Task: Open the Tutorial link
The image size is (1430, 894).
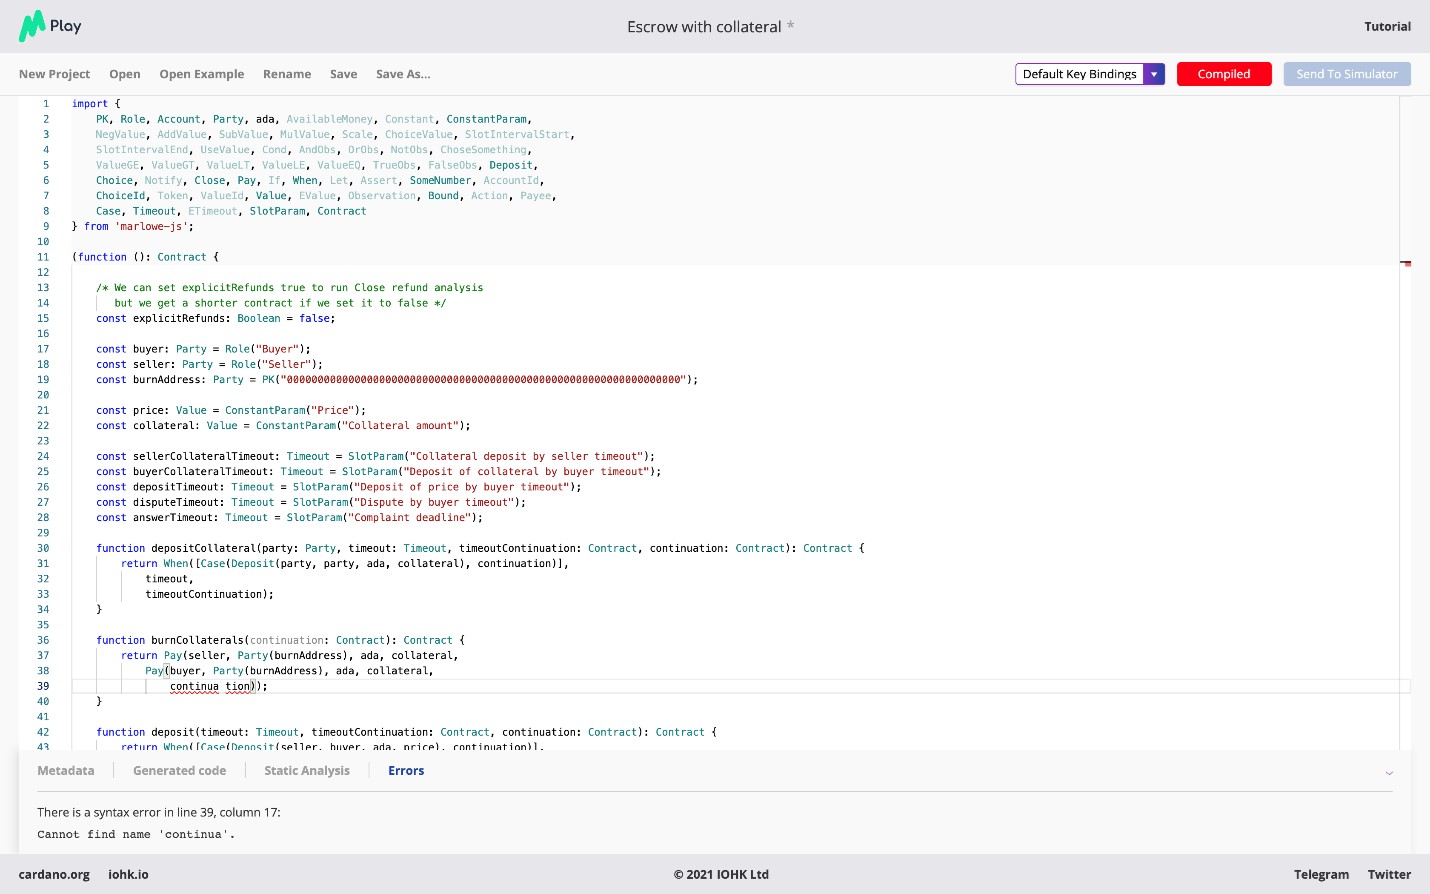Action: (1387, 27)
